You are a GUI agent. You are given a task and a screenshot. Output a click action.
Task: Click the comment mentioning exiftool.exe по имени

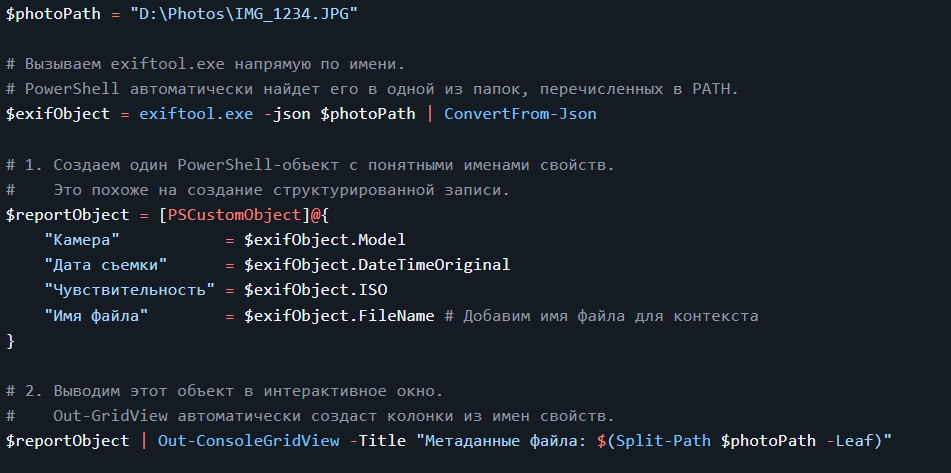tap(205, 64)
